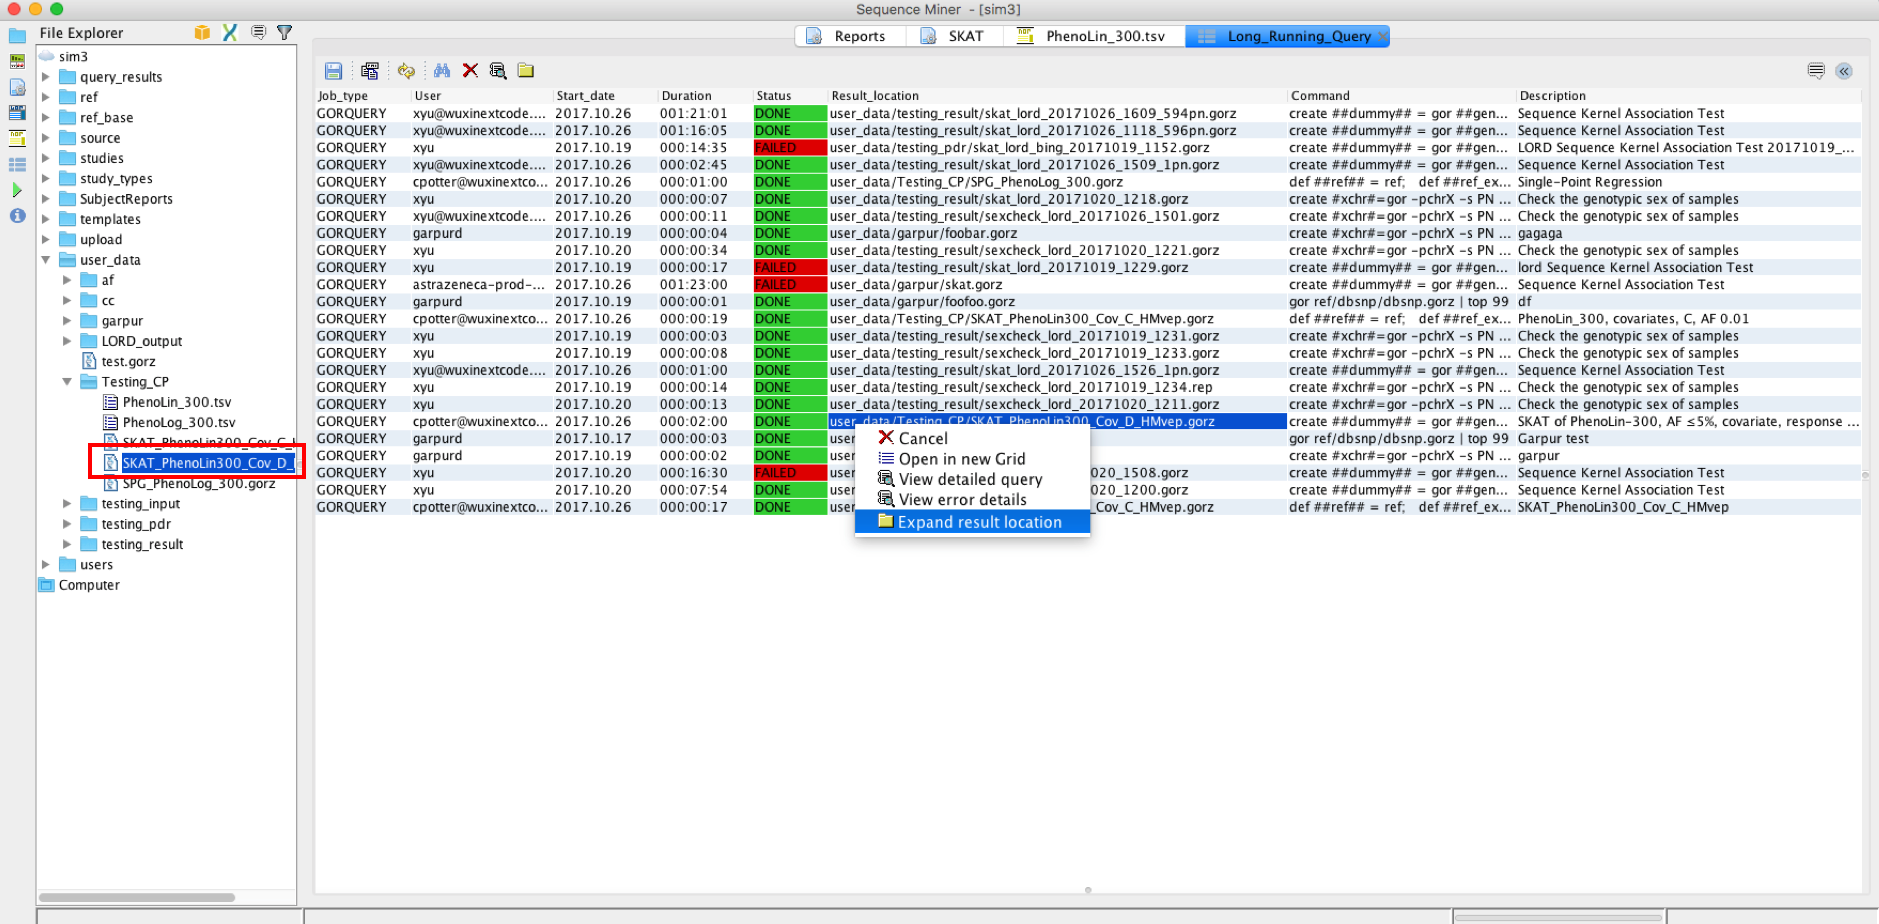Click the red X cancel icon in toolbar
Viewport: 1879px width, 924px height.
[470, 71]
